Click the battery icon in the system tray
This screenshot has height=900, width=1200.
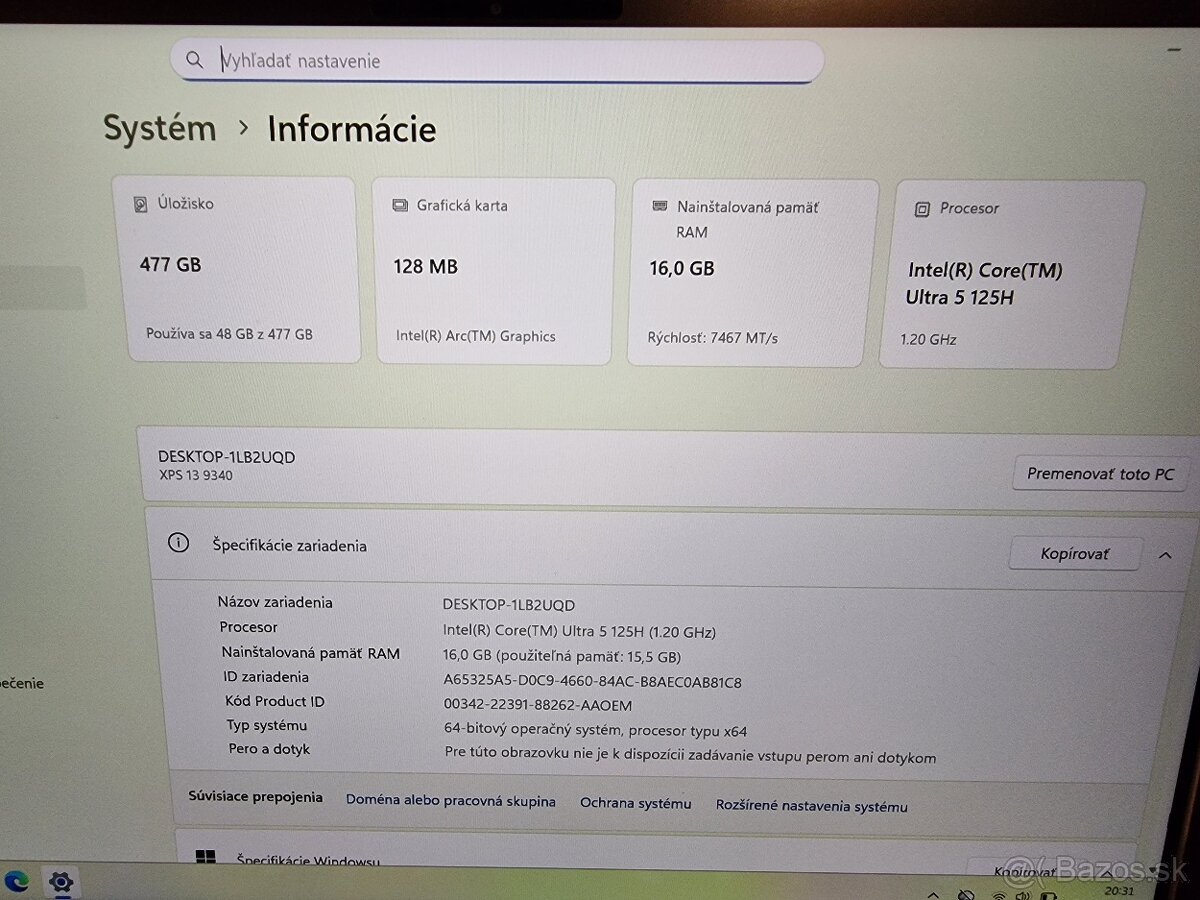1048,894
